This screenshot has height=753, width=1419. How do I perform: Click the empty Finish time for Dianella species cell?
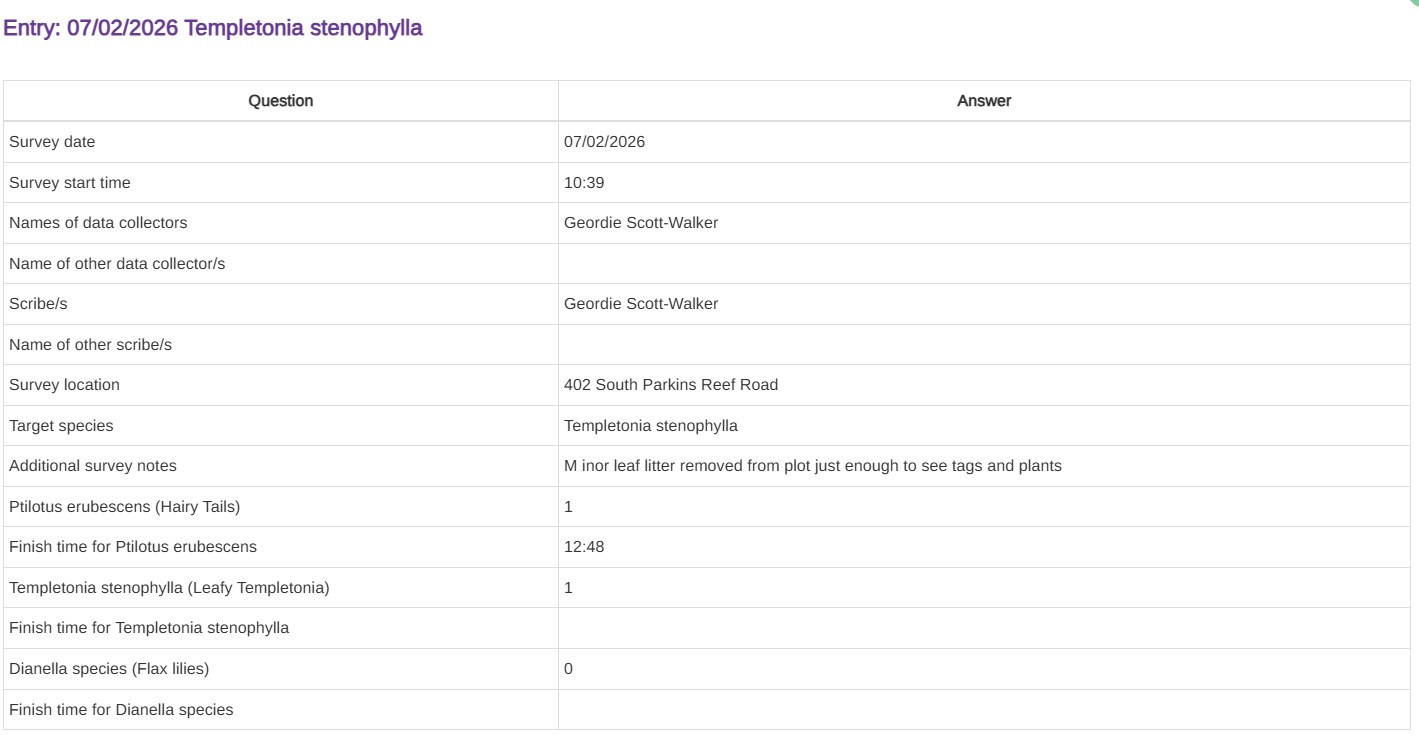click(984, 710)
